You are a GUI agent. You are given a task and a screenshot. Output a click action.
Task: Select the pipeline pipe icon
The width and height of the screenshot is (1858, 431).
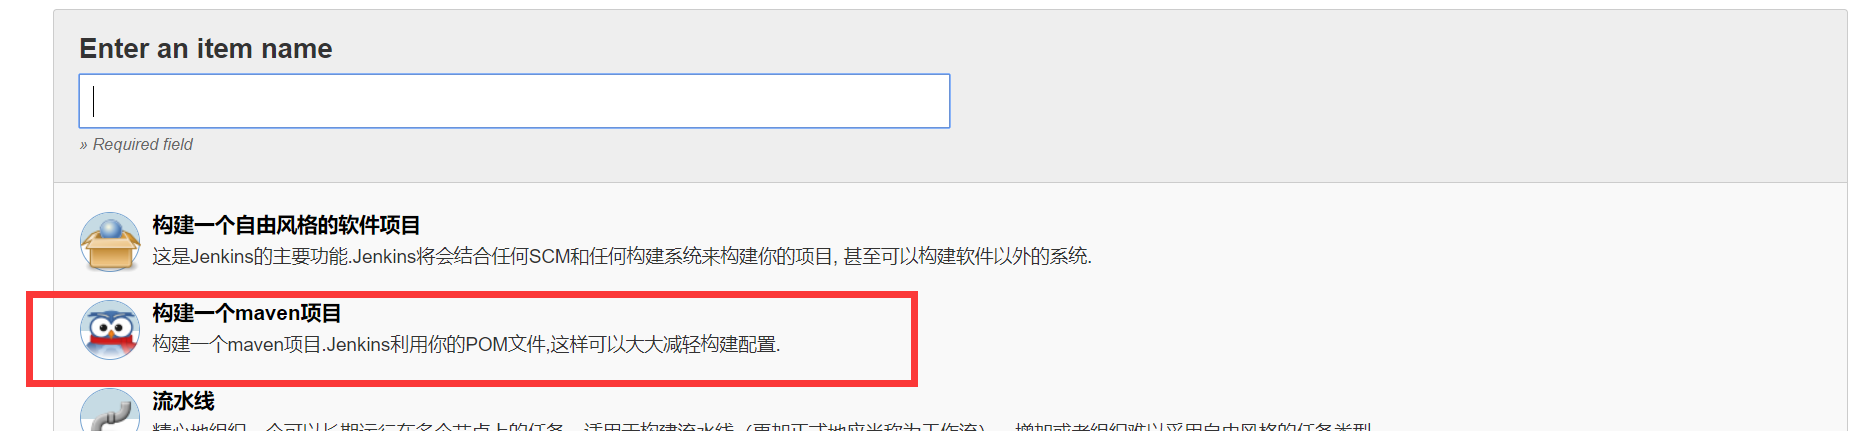110,411
